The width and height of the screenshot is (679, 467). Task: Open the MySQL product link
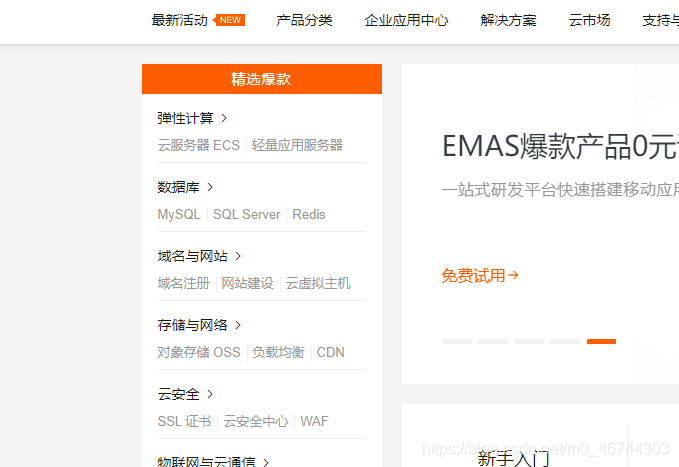179,214
